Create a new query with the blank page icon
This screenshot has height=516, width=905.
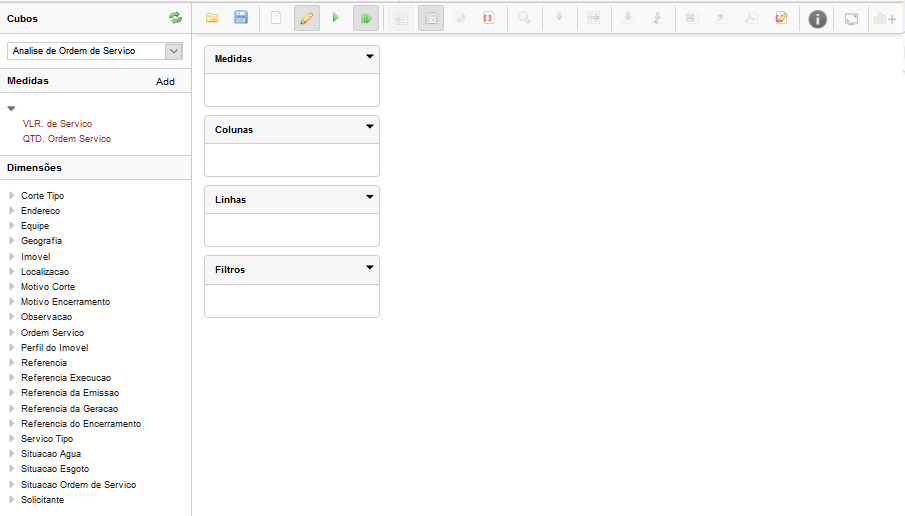[276, 18]
